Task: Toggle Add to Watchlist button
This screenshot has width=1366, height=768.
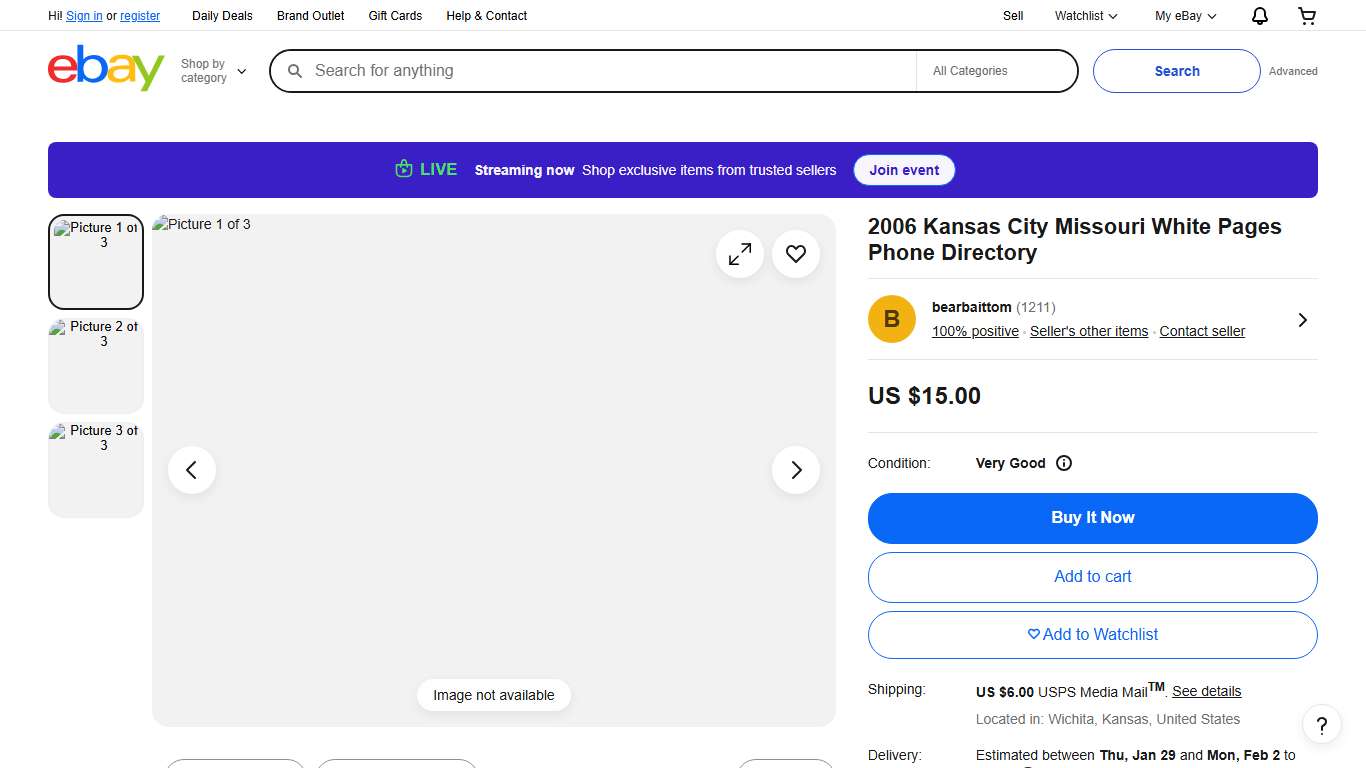Action: click(1092, 635)
